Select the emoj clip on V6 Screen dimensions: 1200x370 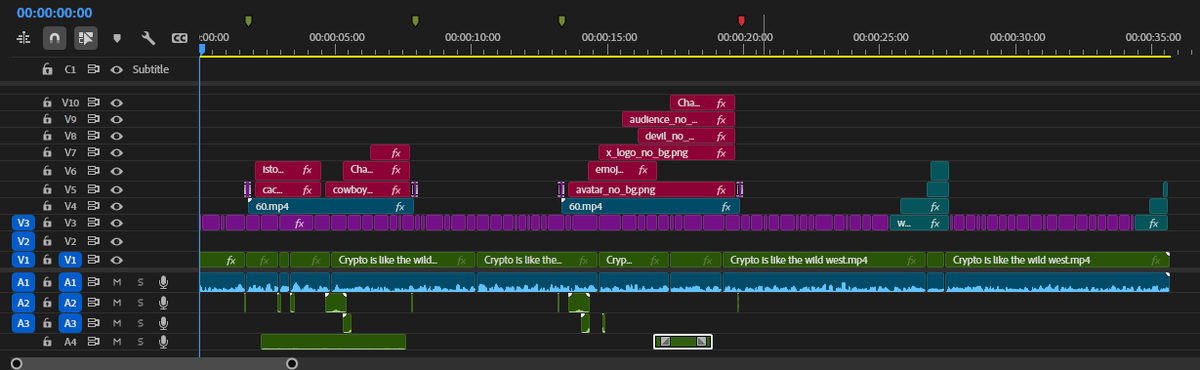pos(621,171)
